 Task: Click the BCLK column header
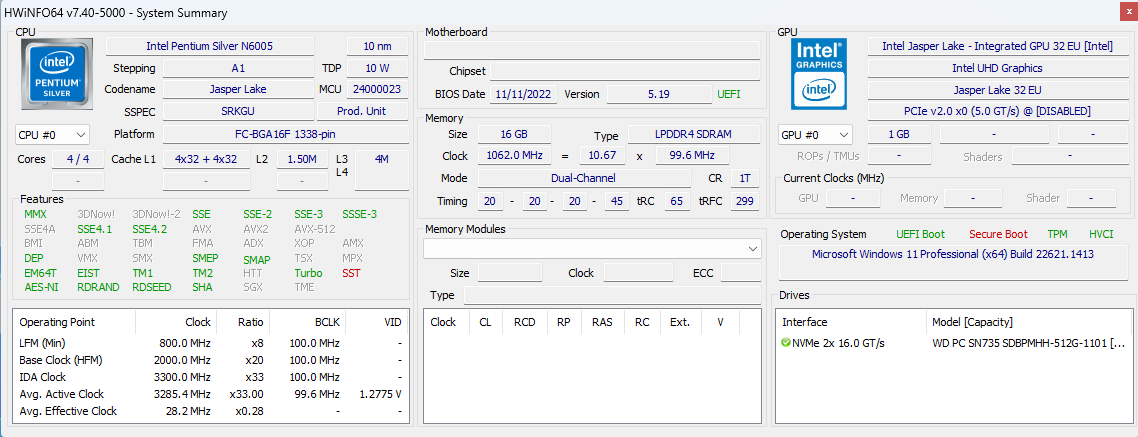[x=308, y=322]
